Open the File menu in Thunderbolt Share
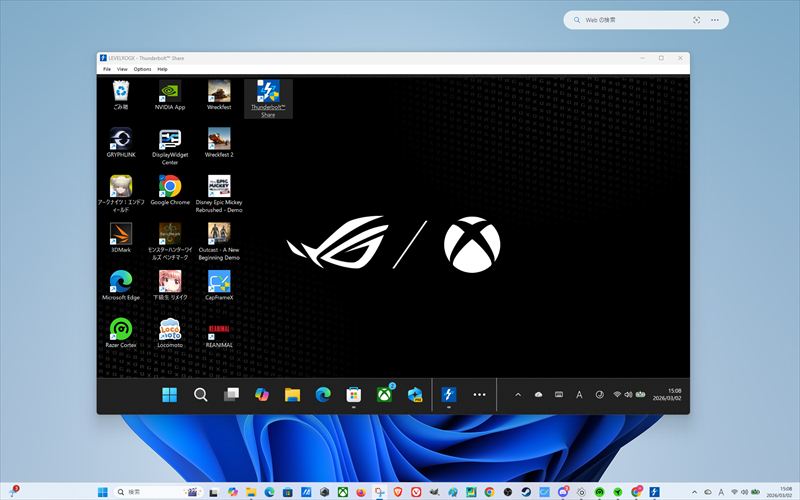The width and height of the screenshot is (800, 500). [x=106, y=69]
